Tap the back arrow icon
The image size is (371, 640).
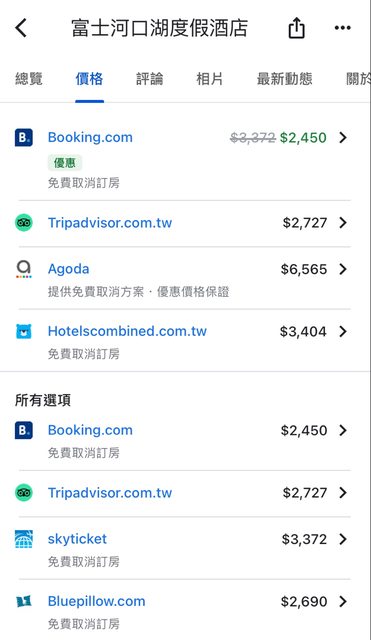point(21,28)
